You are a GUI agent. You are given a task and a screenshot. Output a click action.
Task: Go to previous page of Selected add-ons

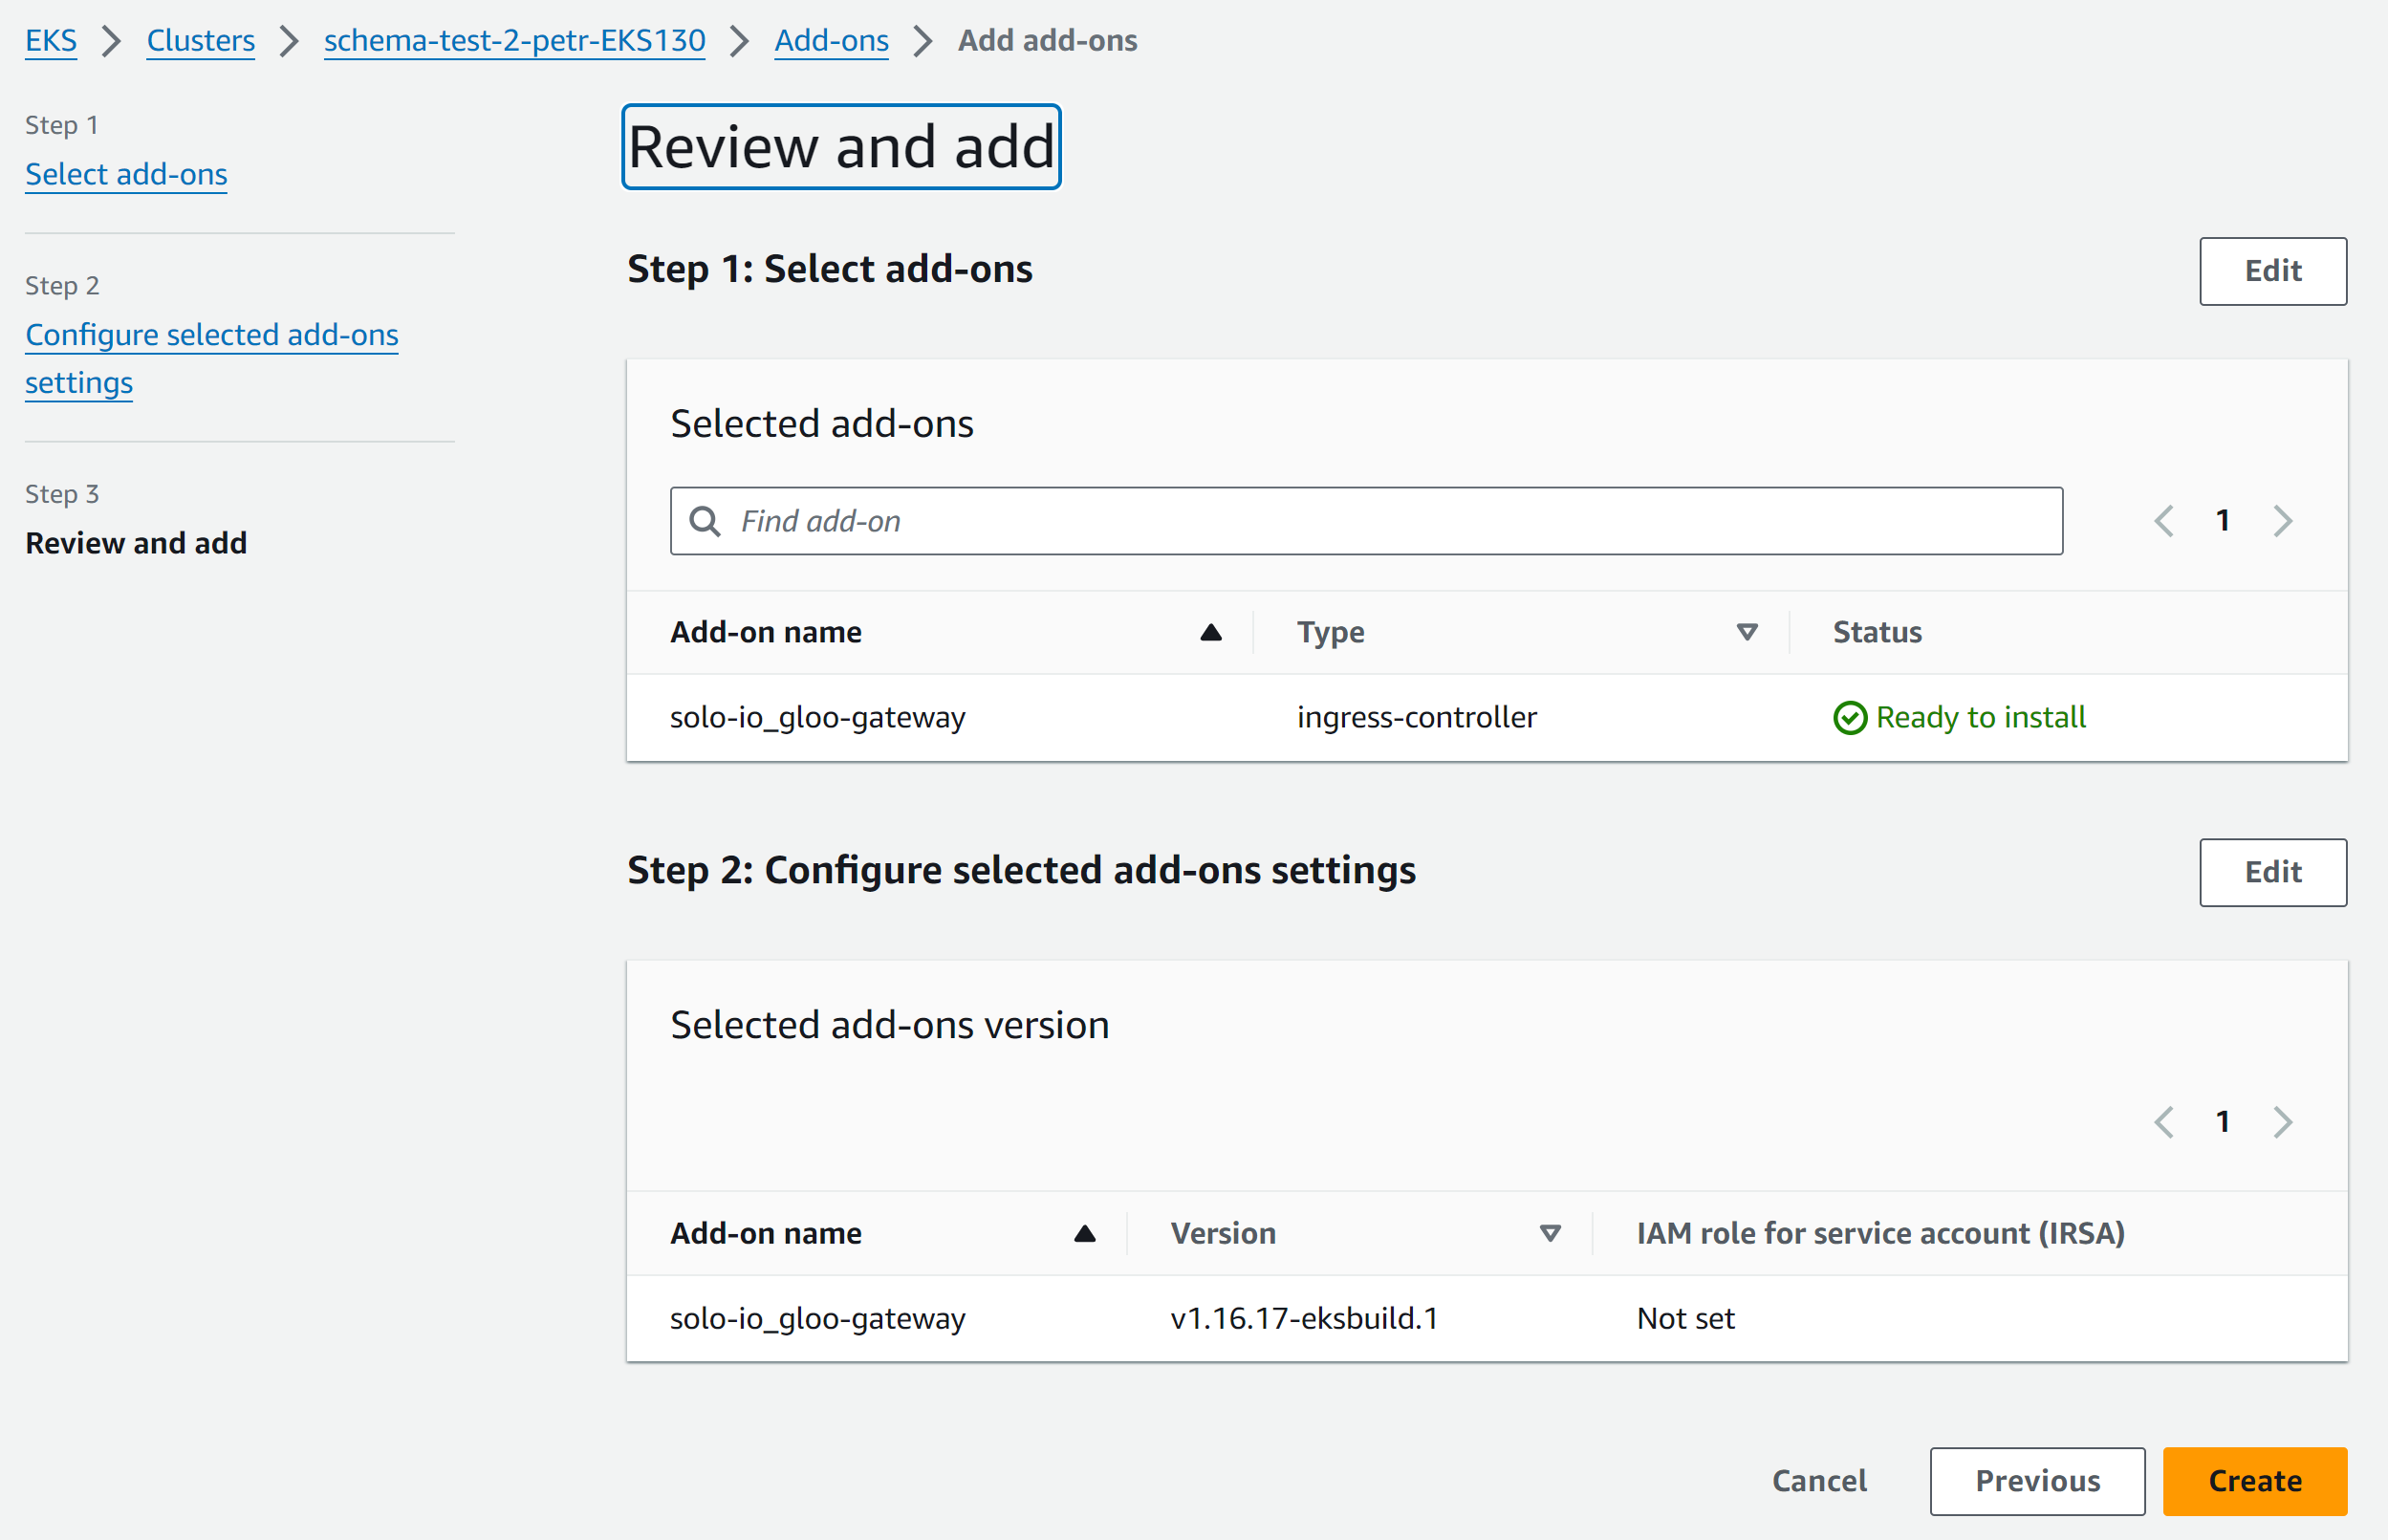click(x=2164, y=521)
